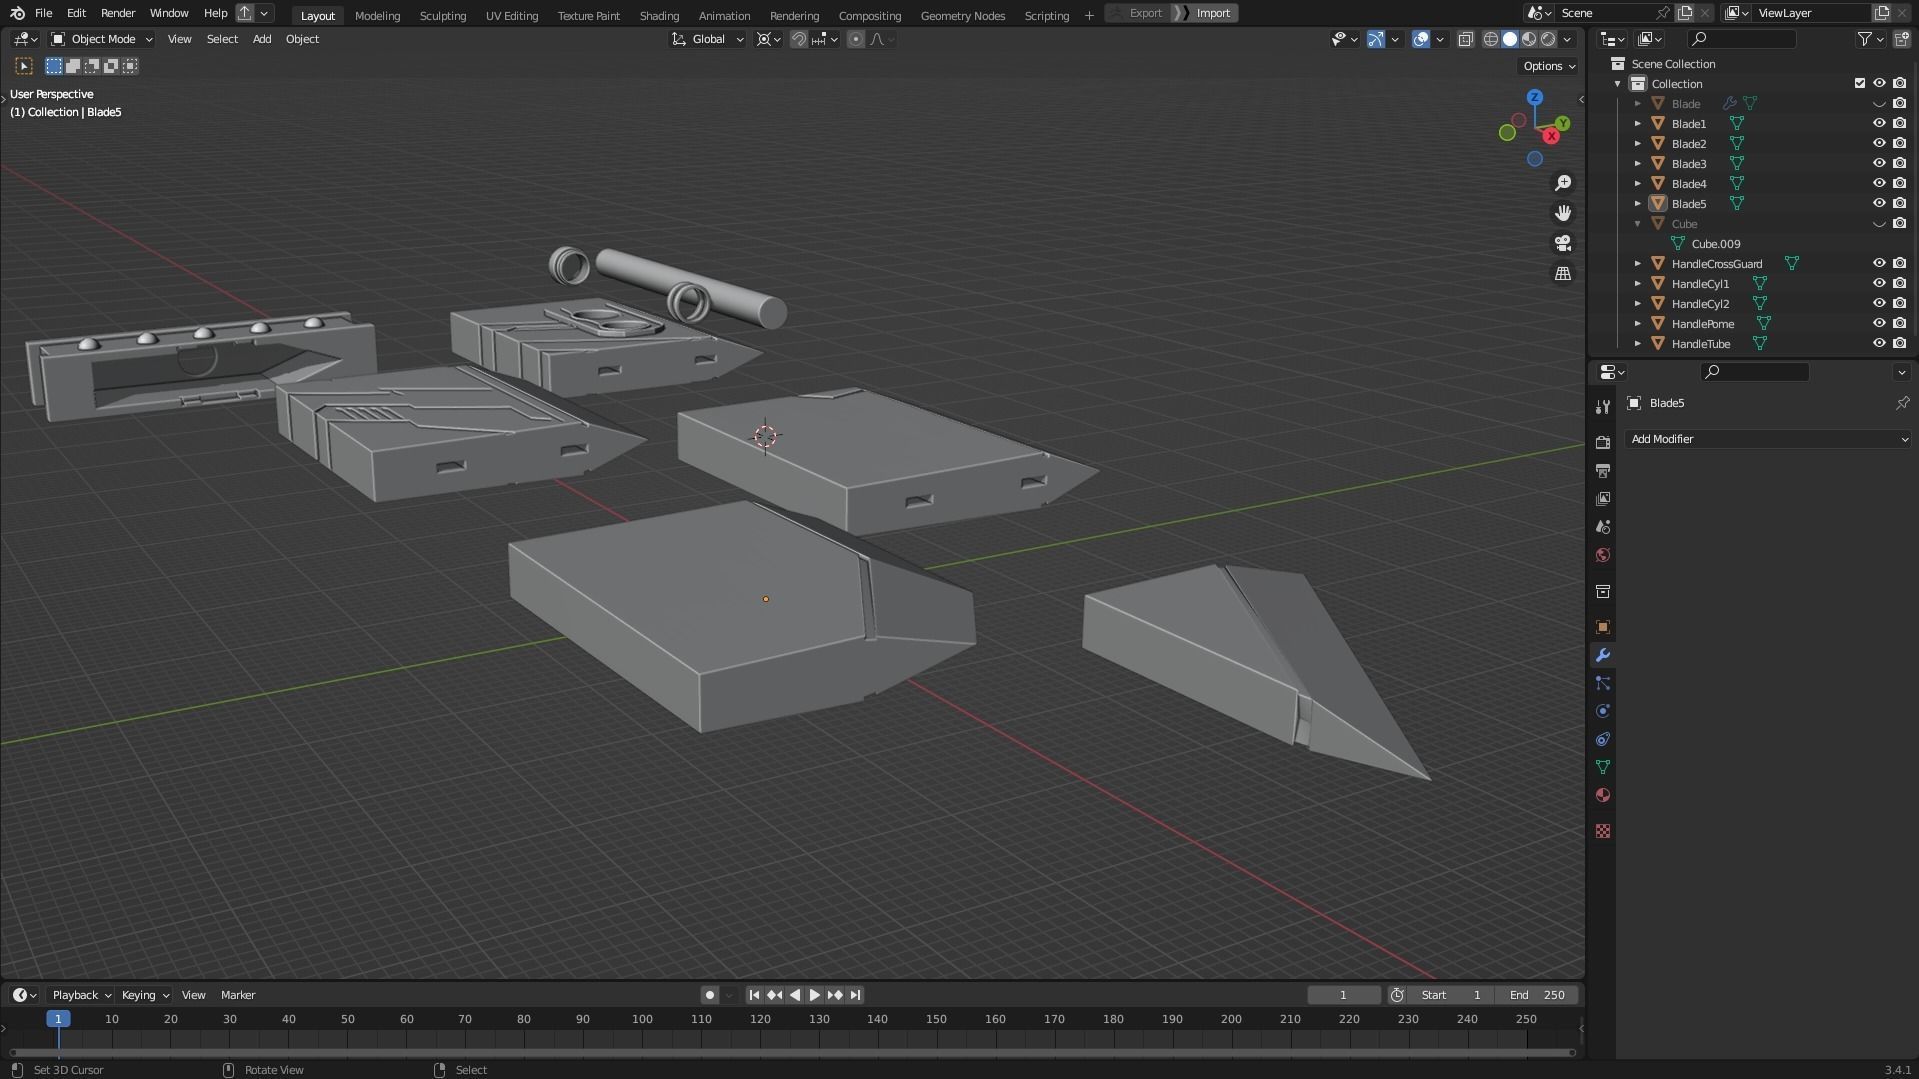1919x1079 pixels.
Task: Open the Texture properties checker icon
Action: [1603, 831]
